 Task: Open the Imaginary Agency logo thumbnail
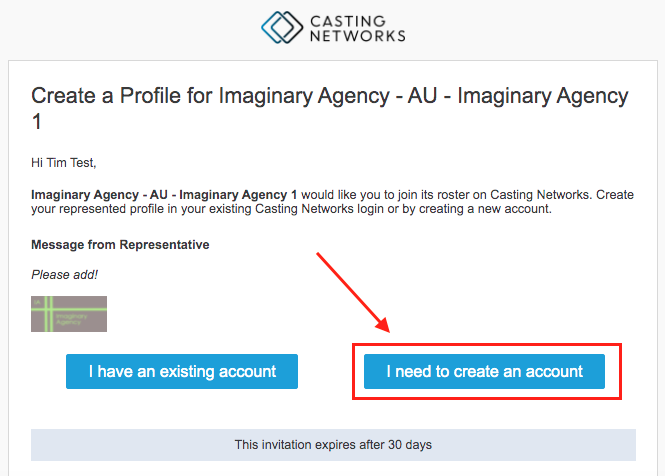(x=69, y=314)
